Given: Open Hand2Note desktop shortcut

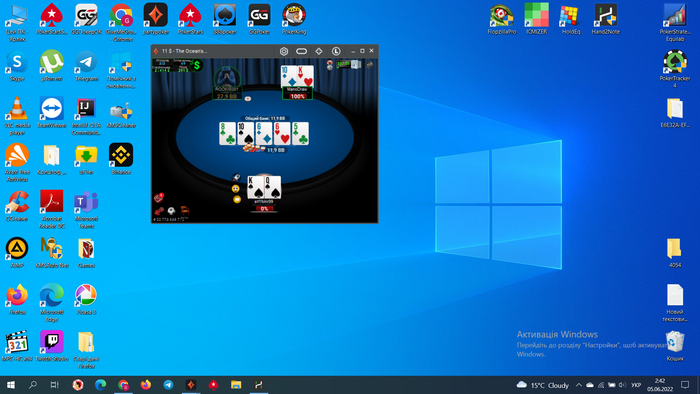Looking at the screenshot, I should [606, 19].
